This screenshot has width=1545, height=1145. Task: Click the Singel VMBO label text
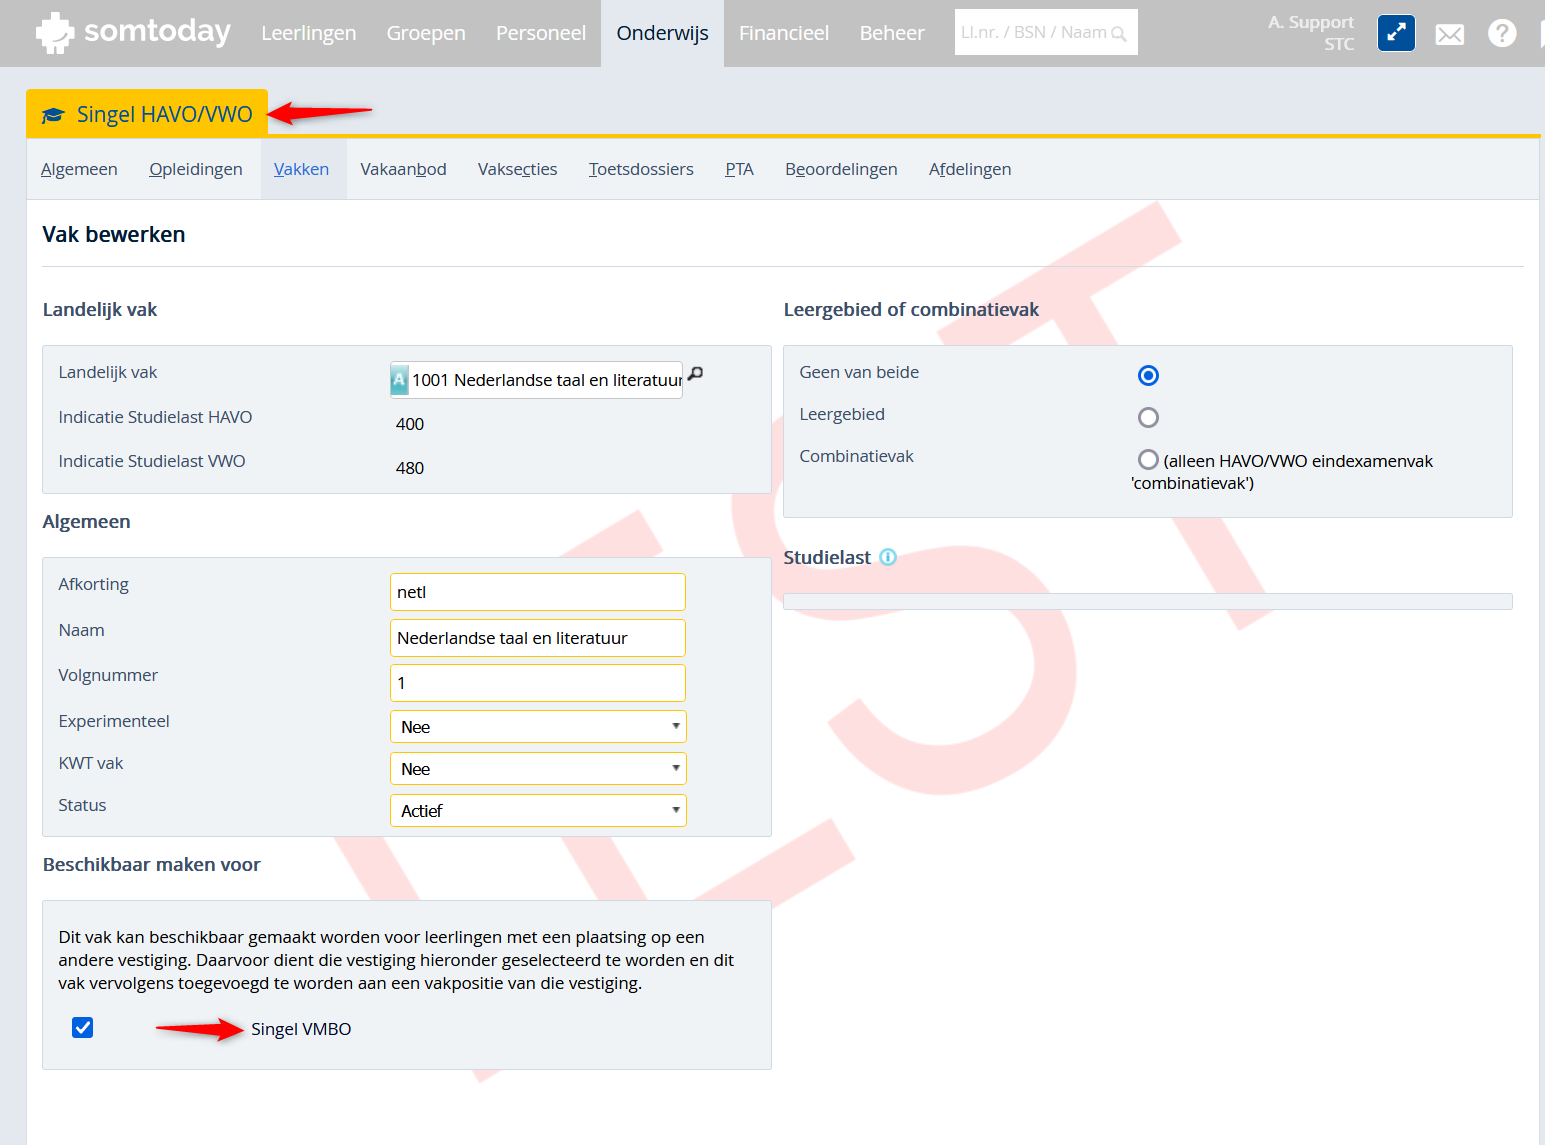pyautogui.click(x=301, y=1029)
